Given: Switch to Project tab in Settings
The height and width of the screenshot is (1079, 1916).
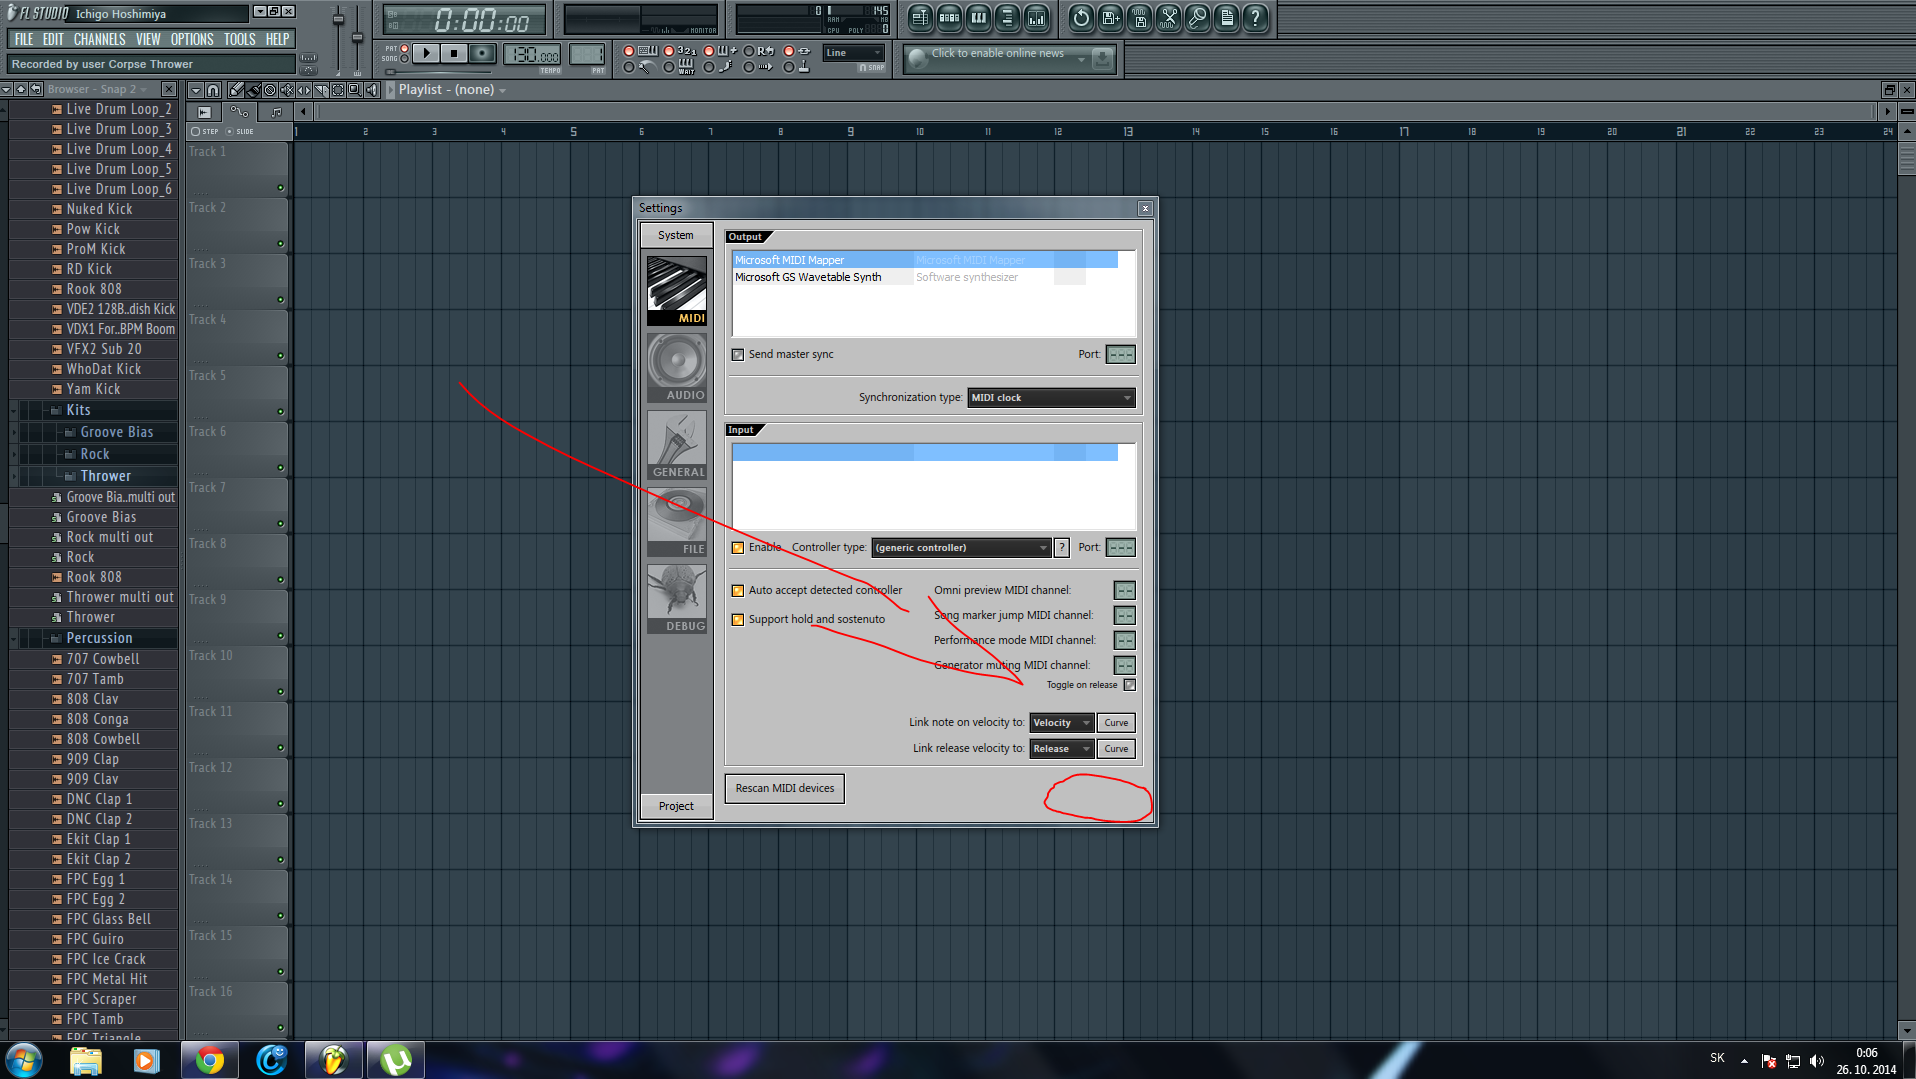Looking at the screenshot, I should [x=676, y=806].
